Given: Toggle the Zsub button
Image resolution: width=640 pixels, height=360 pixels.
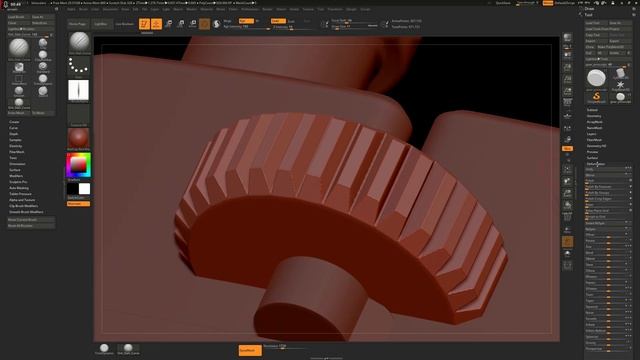Looking at the screenshot, I should coord(292,21).
